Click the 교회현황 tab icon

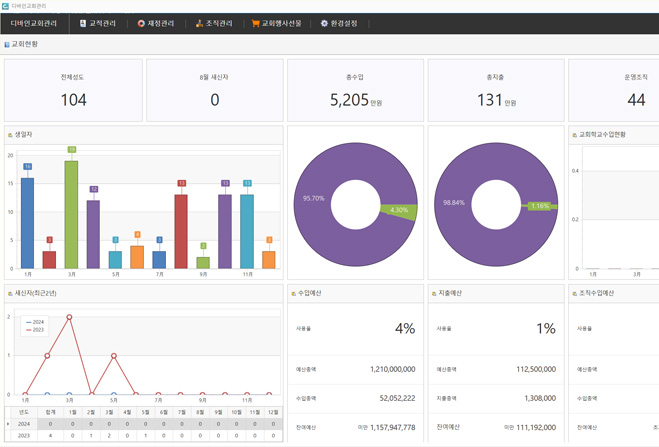click(x=7, y=44)
